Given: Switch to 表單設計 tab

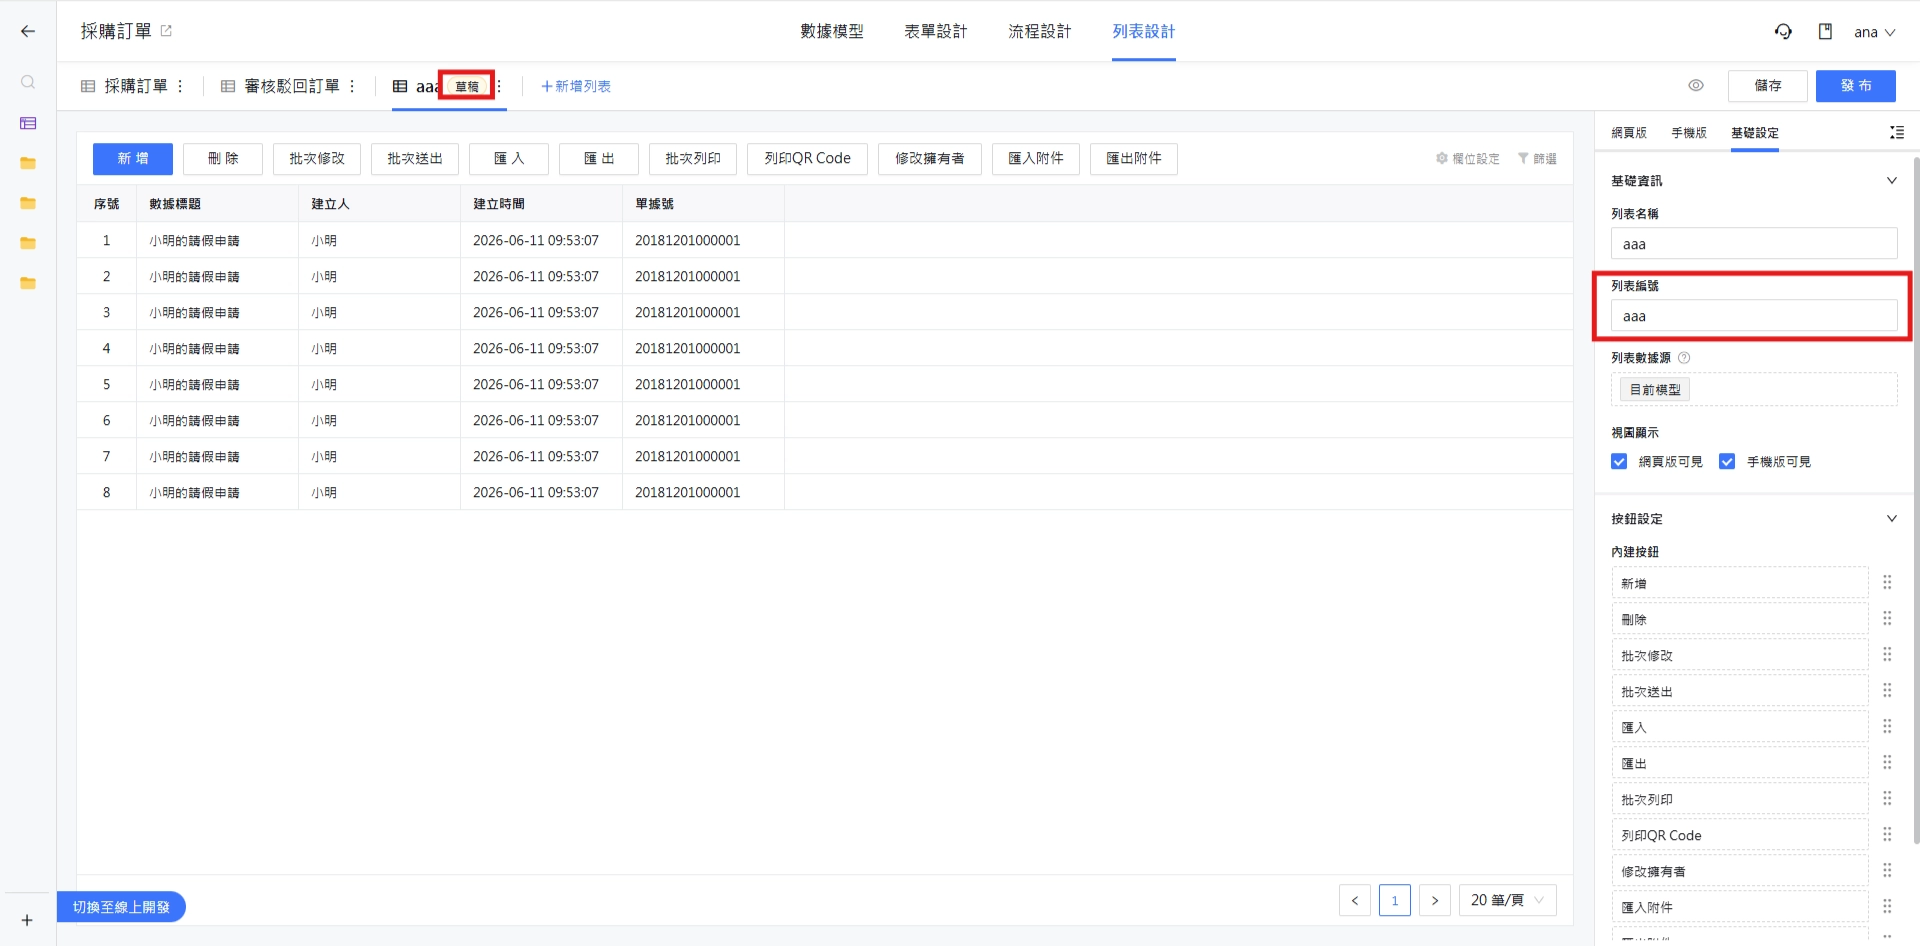Looking at the screenshot, I should (936, 31).
